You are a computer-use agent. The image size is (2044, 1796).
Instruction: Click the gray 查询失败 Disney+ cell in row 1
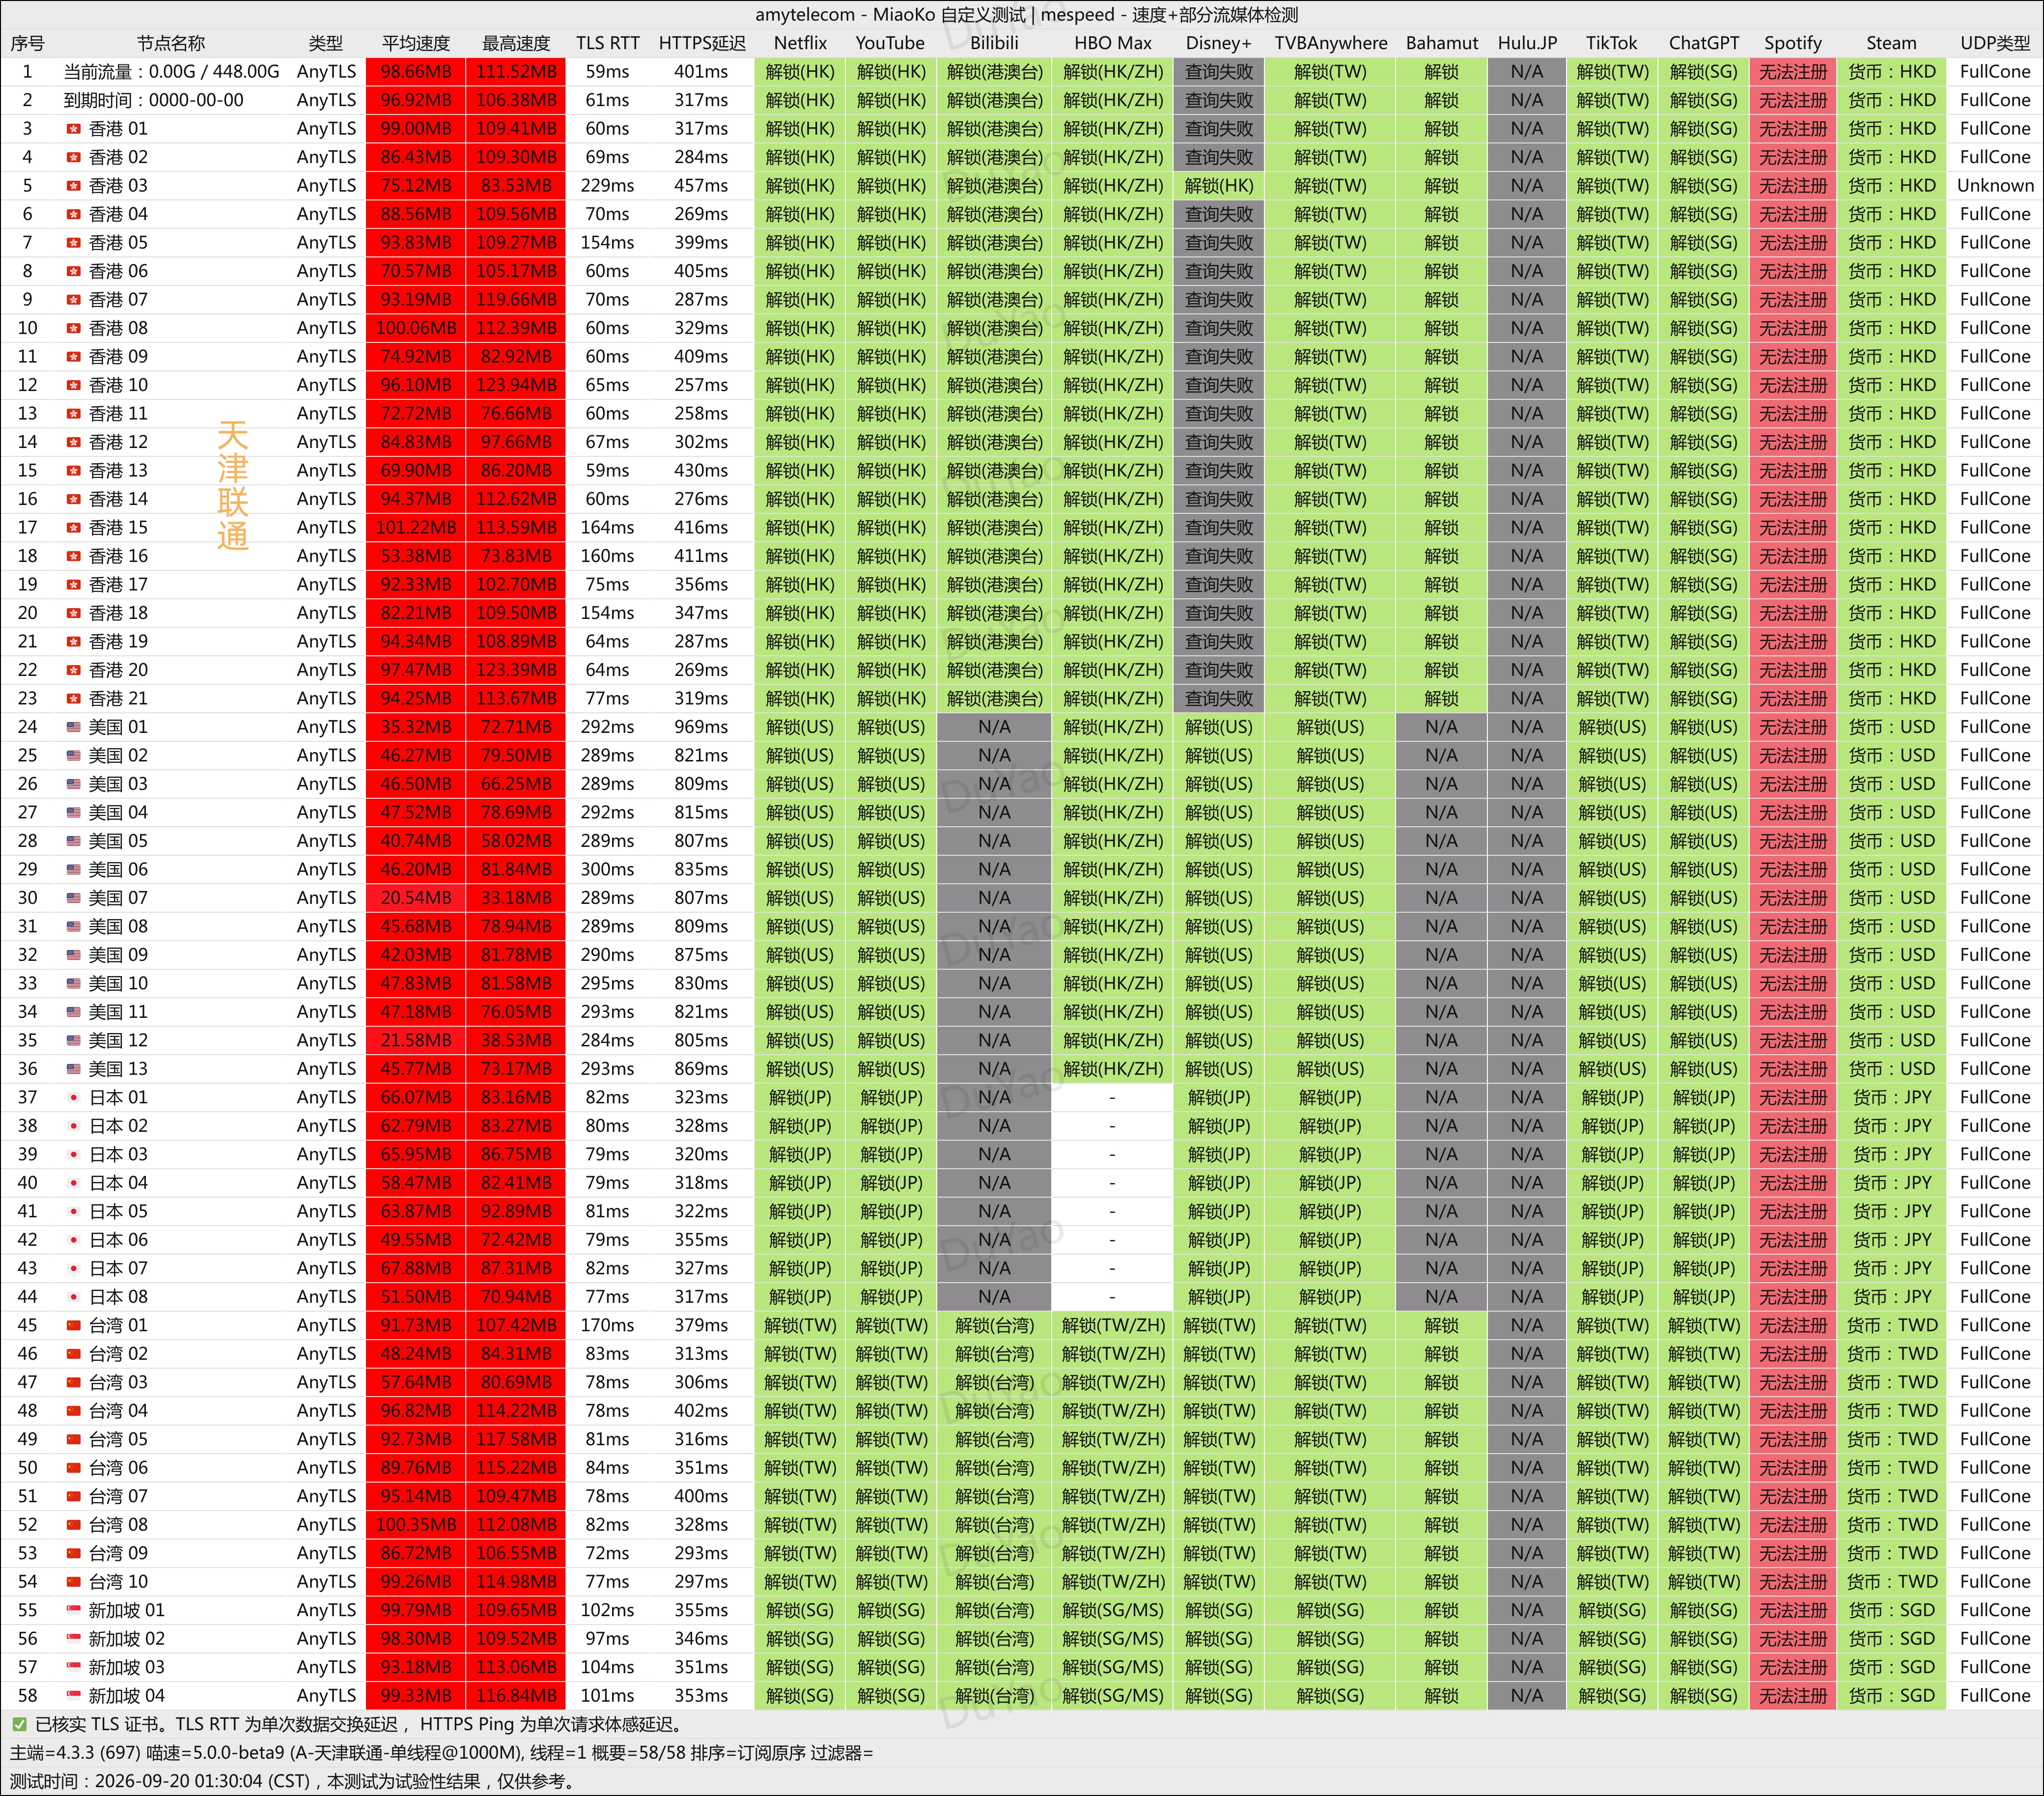[1219, 72]
